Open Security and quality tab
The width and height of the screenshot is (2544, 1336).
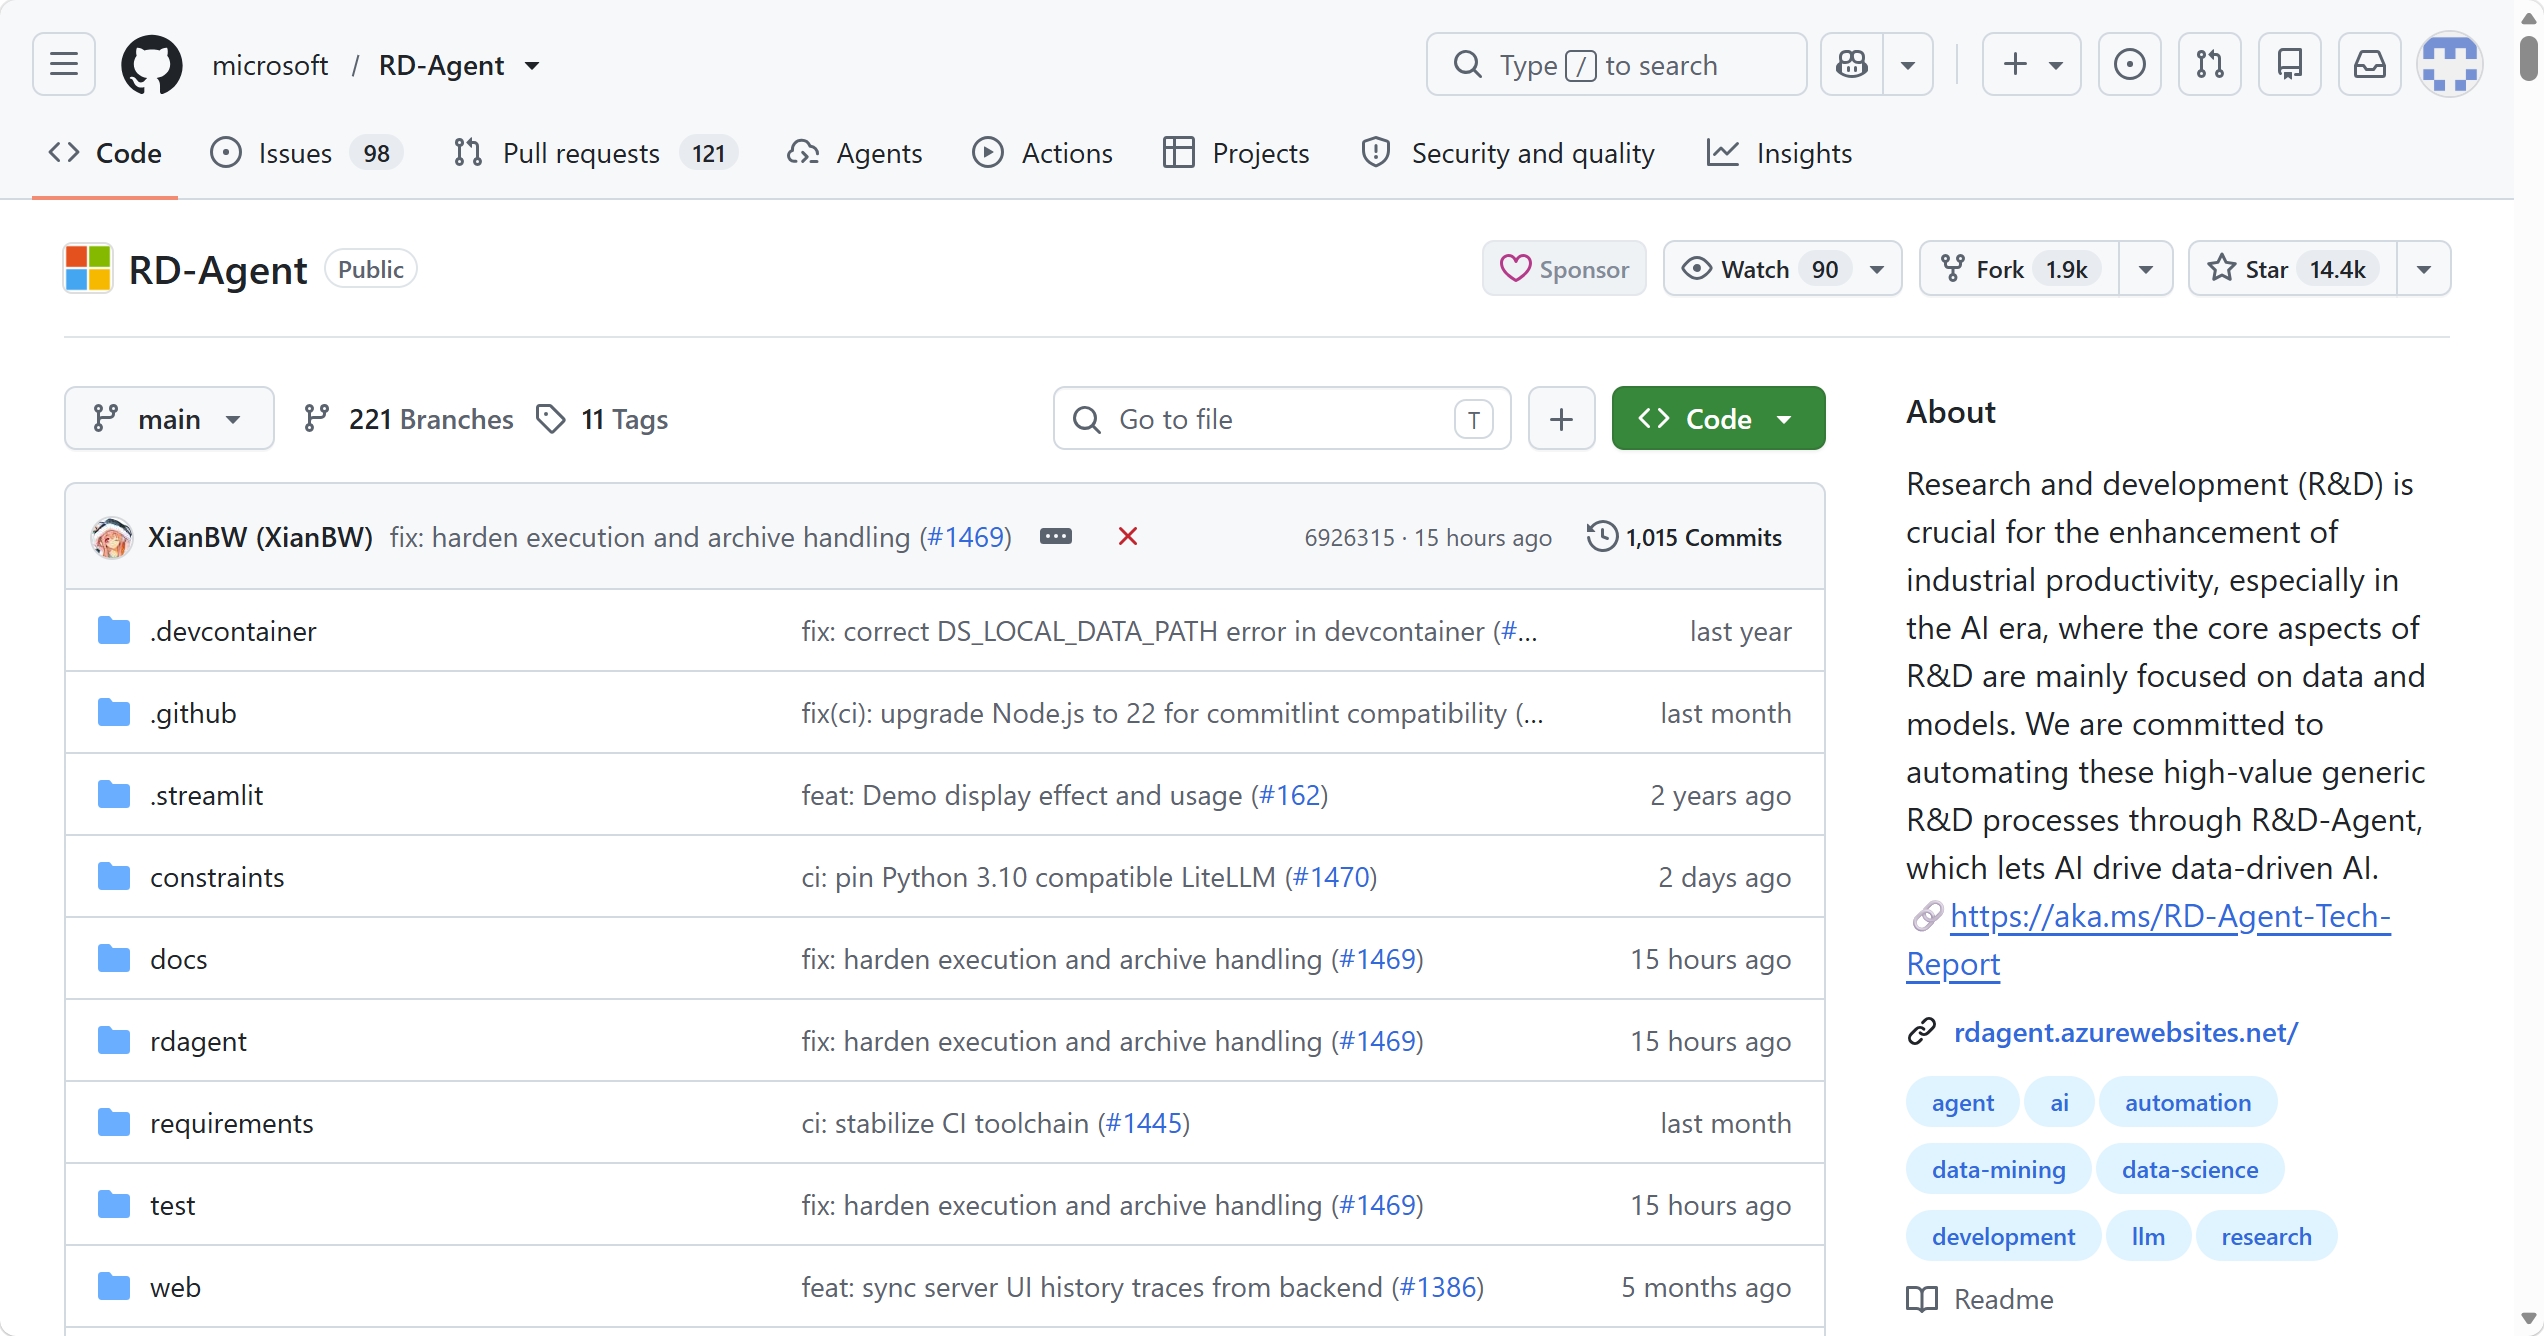click(1507, 153)
